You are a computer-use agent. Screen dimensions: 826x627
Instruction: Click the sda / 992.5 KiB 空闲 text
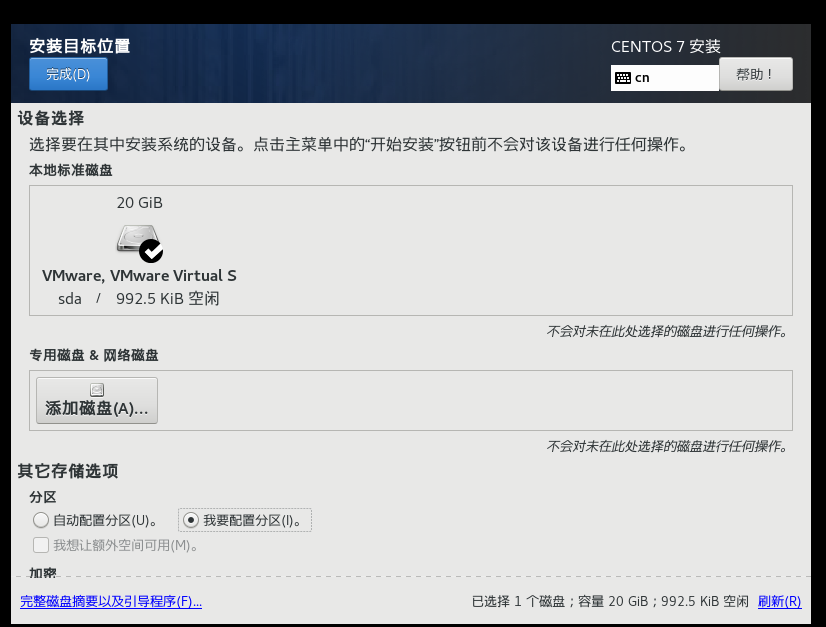point(139,299)
